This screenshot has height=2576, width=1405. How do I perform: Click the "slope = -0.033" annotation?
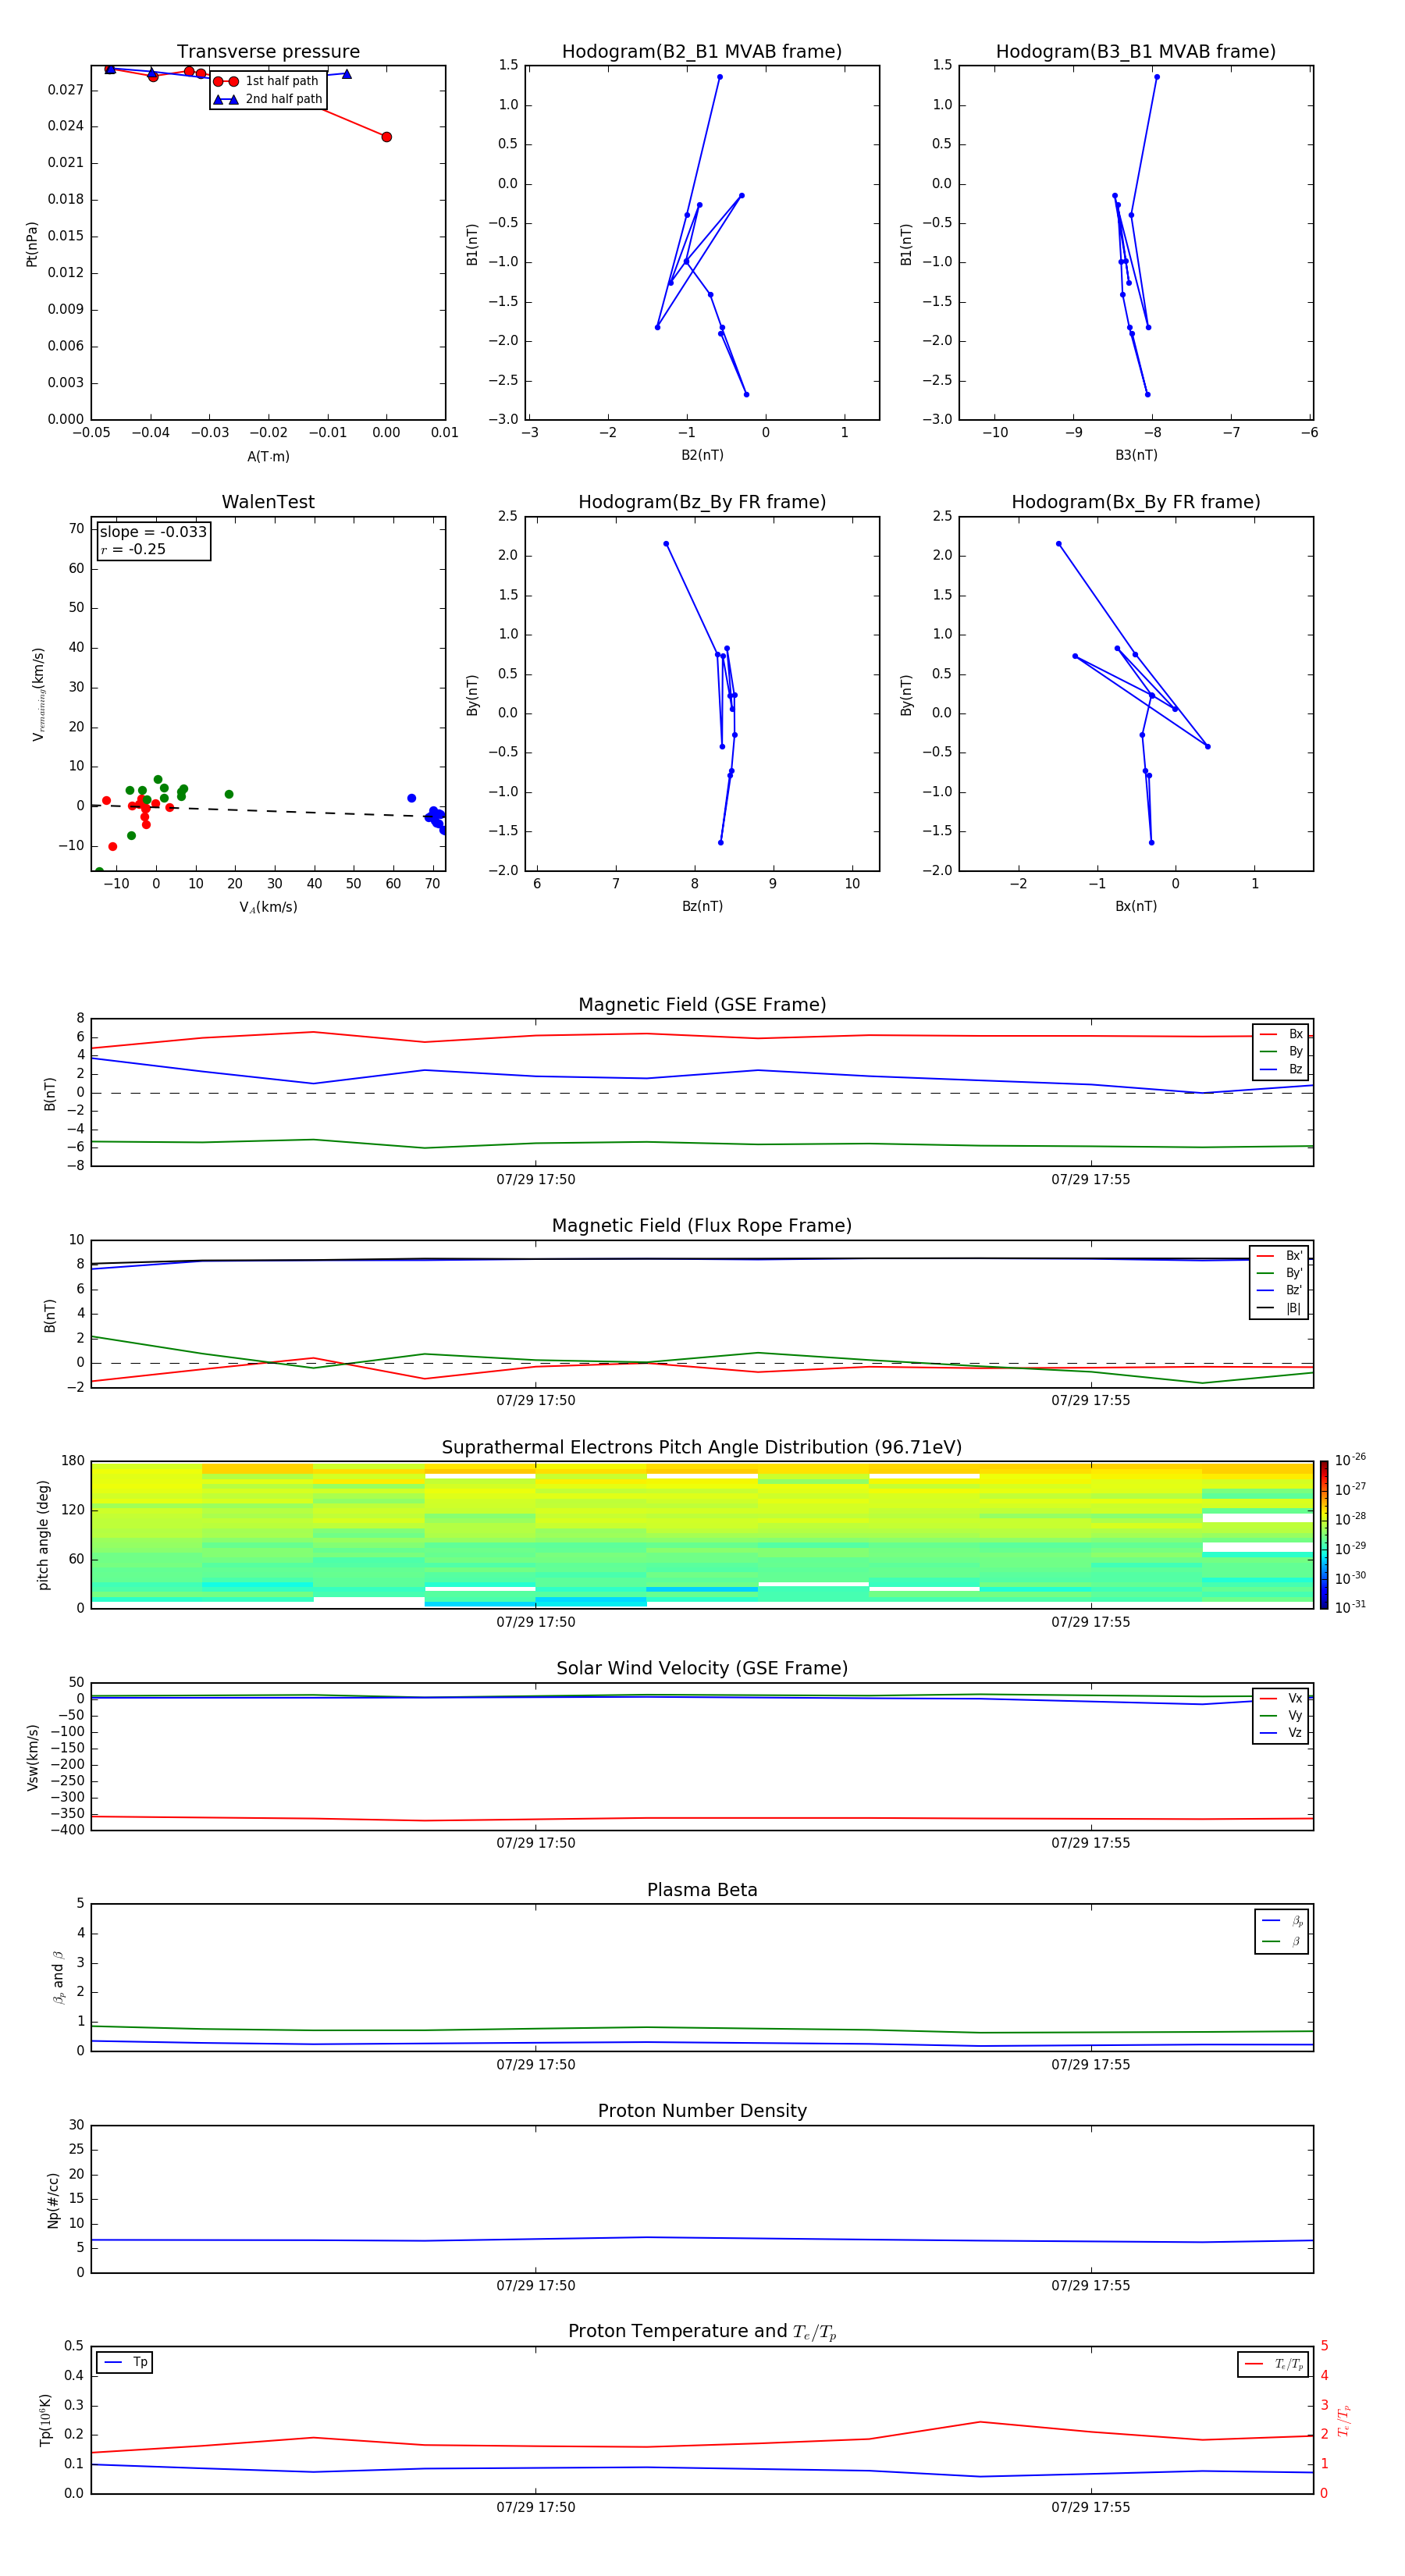tap(153, 532)
